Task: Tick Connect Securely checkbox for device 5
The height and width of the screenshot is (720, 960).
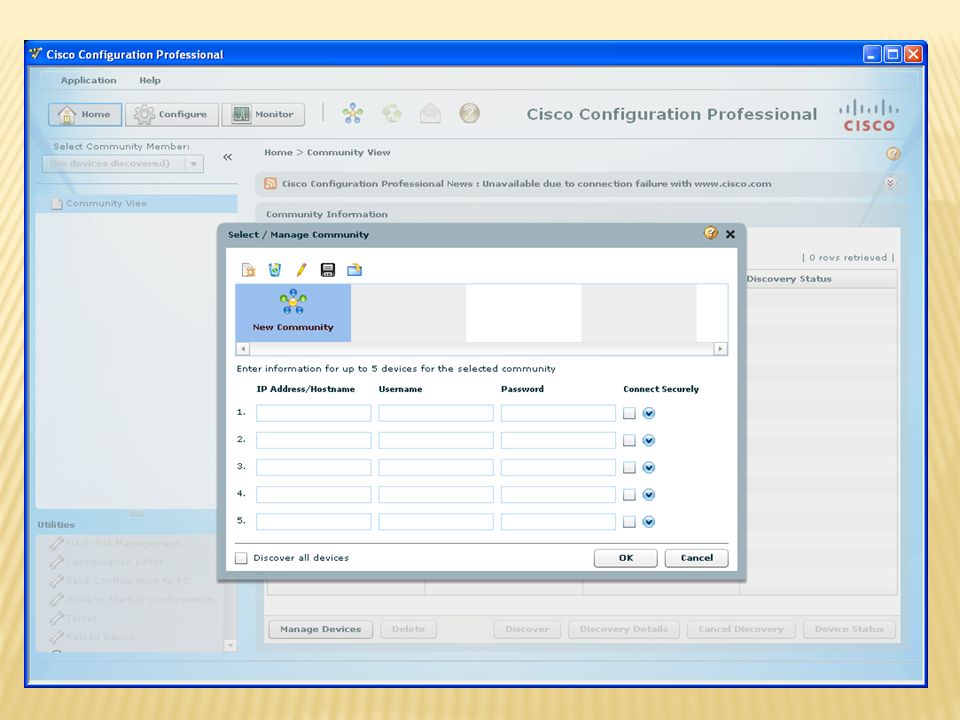Action: coord(629,522)
